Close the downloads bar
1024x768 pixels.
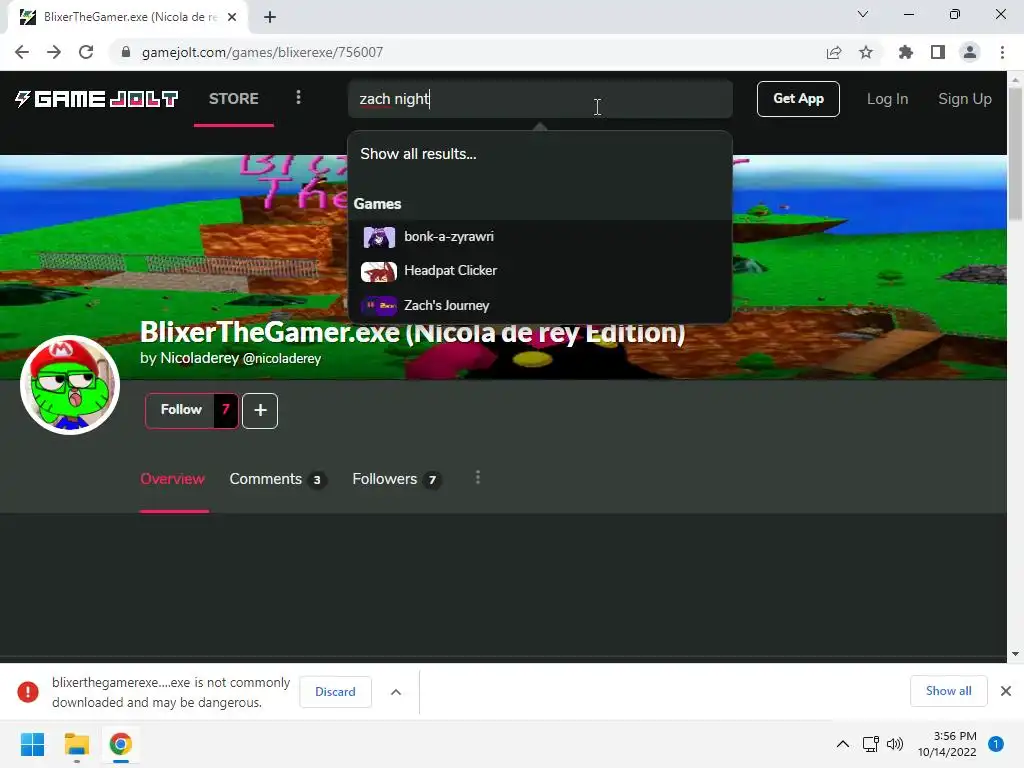(1006, 691)
